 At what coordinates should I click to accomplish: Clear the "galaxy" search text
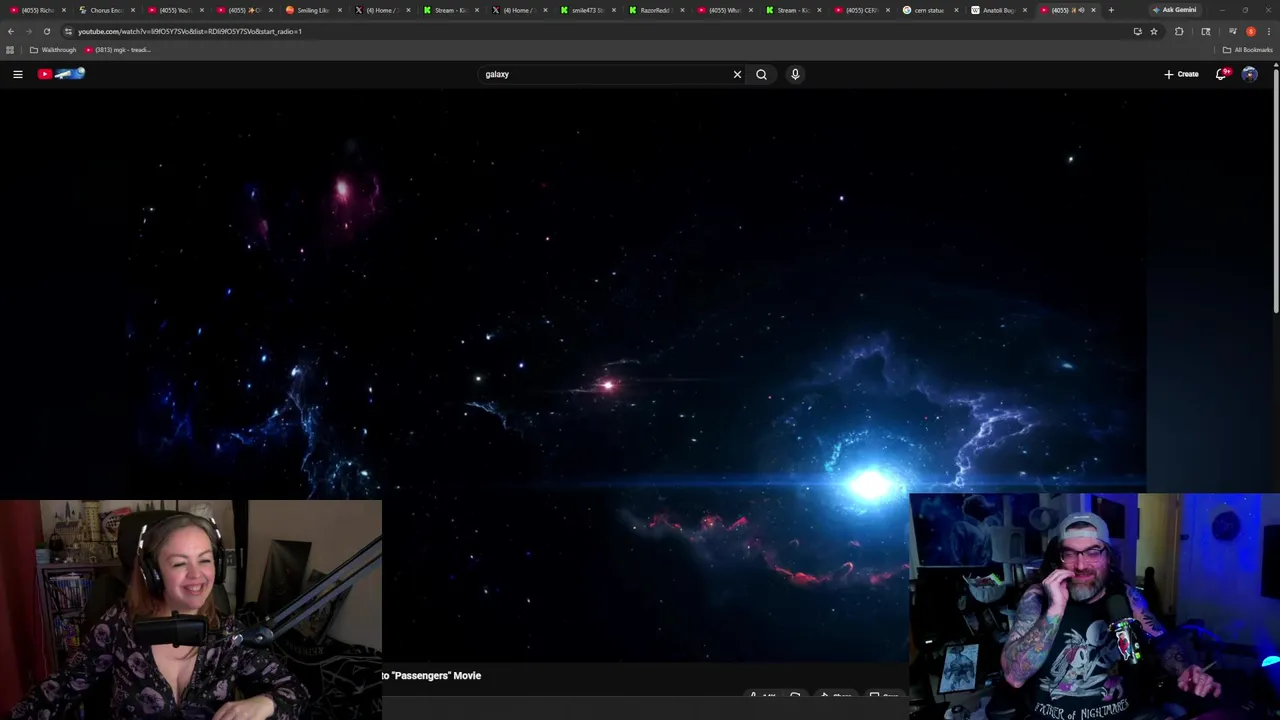[737, 74]
